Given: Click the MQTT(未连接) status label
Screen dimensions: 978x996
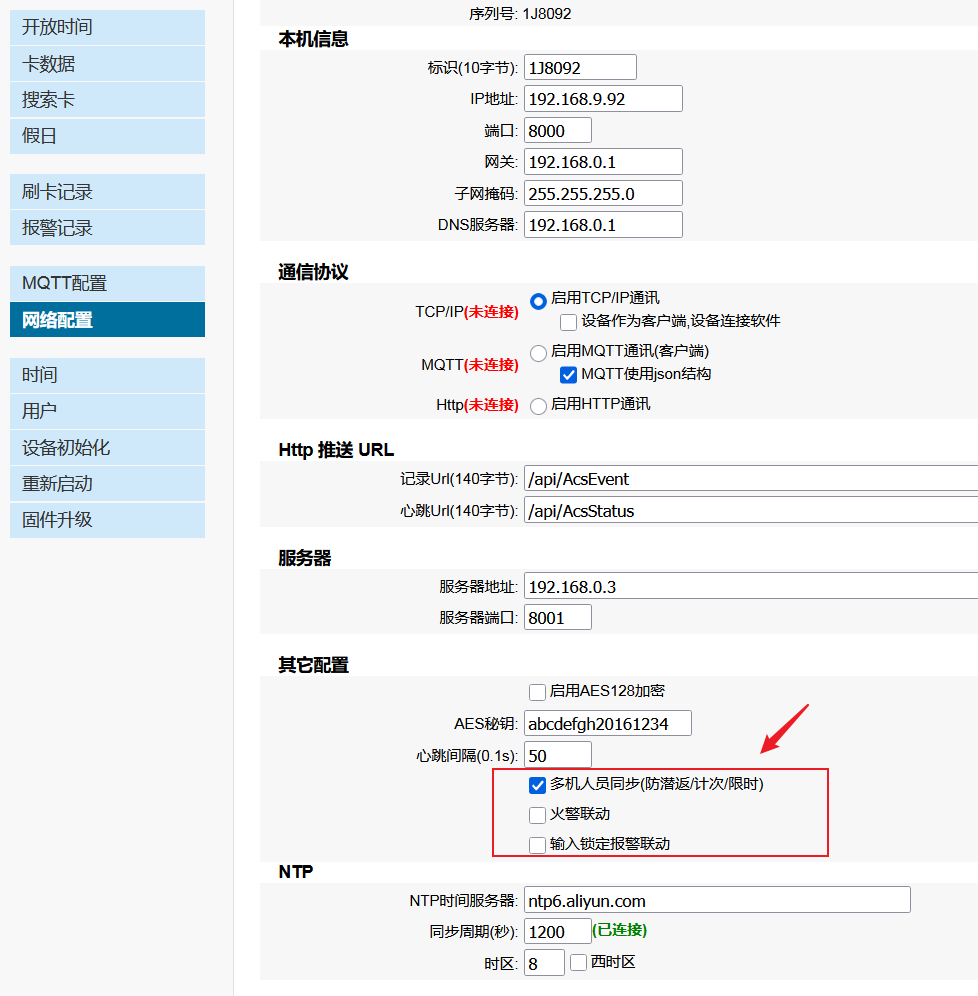Looking at the screenshot, I should pyautogui.click(x=470, y=365).
